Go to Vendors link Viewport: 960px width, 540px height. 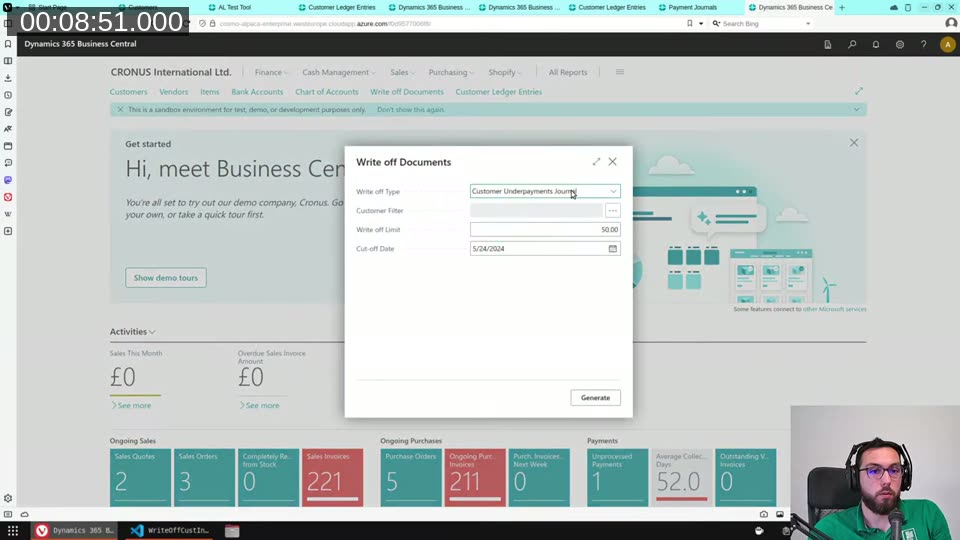click(x=174, y=92)
